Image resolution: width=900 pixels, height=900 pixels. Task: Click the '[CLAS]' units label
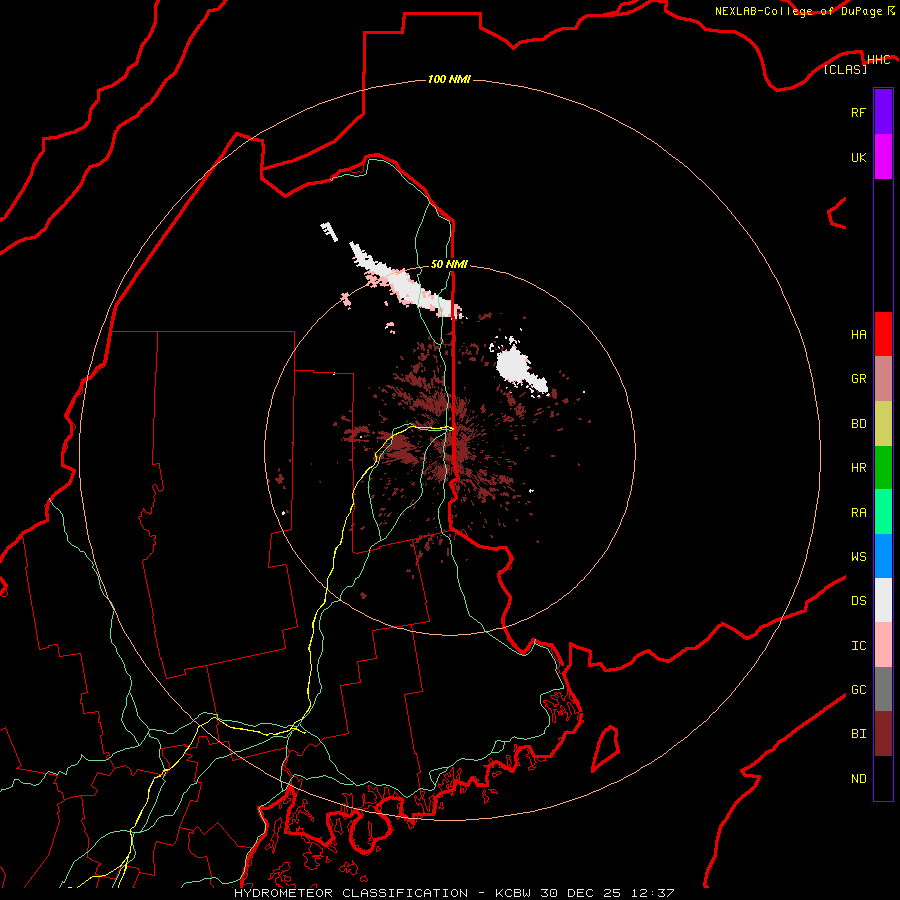[845, 69]
